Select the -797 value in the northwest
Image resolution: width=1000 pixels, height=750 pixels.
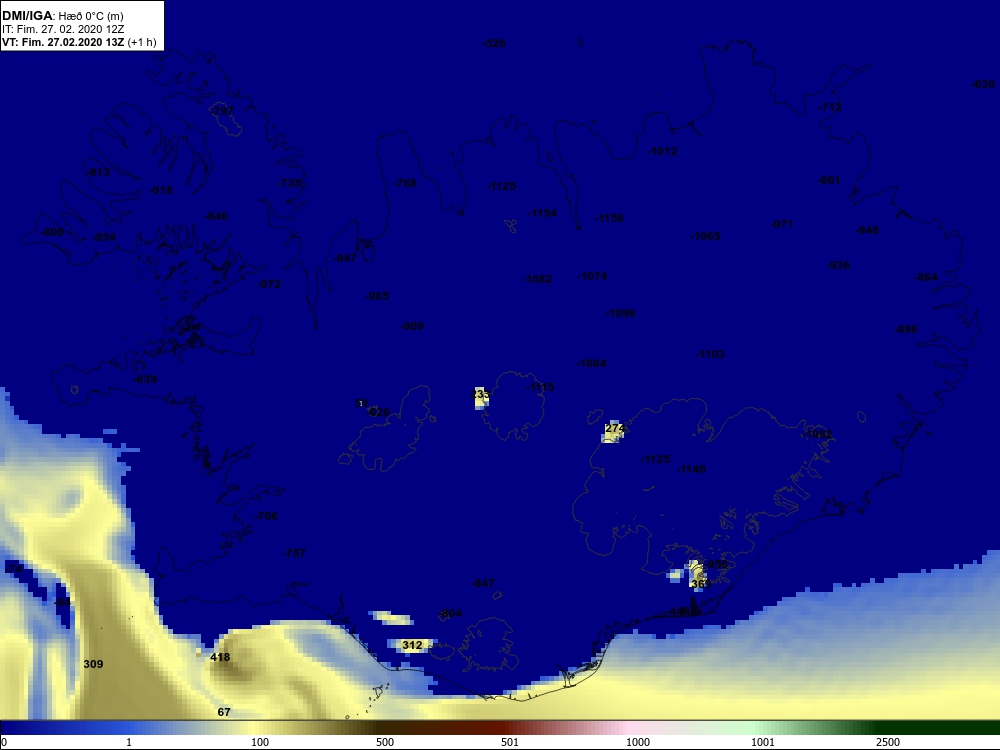(222, 112)
